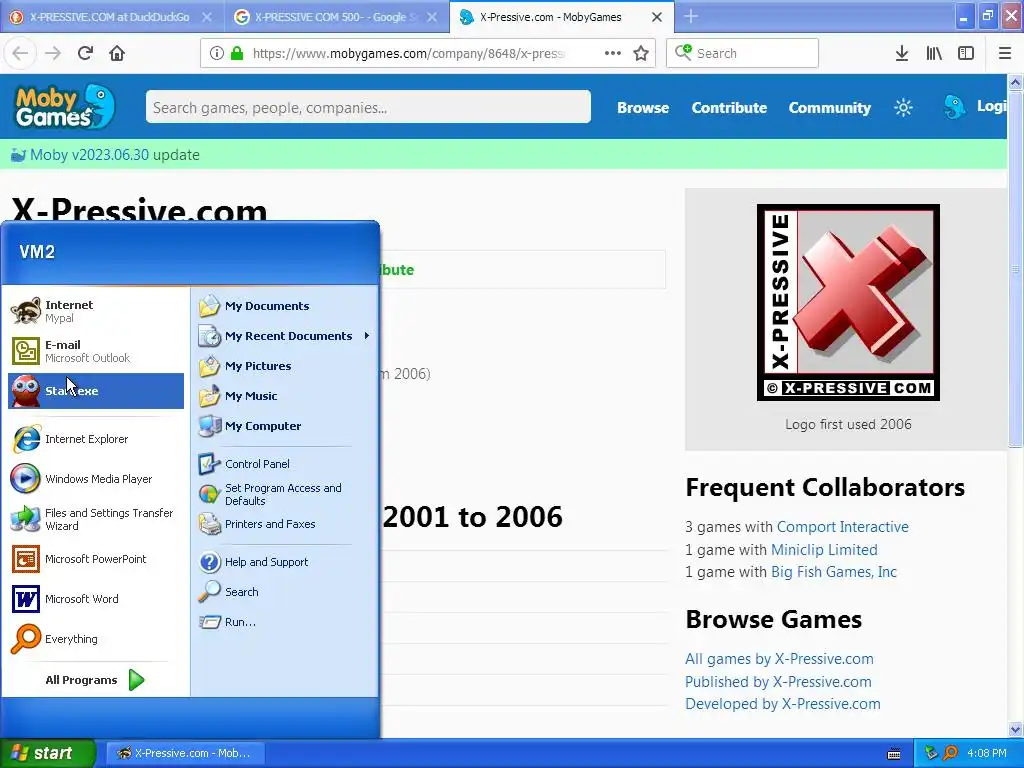This screenshot has height=768, width=1024.
Task: Open Control Panel
Action: pyautogui.click(x=284, y=464)
